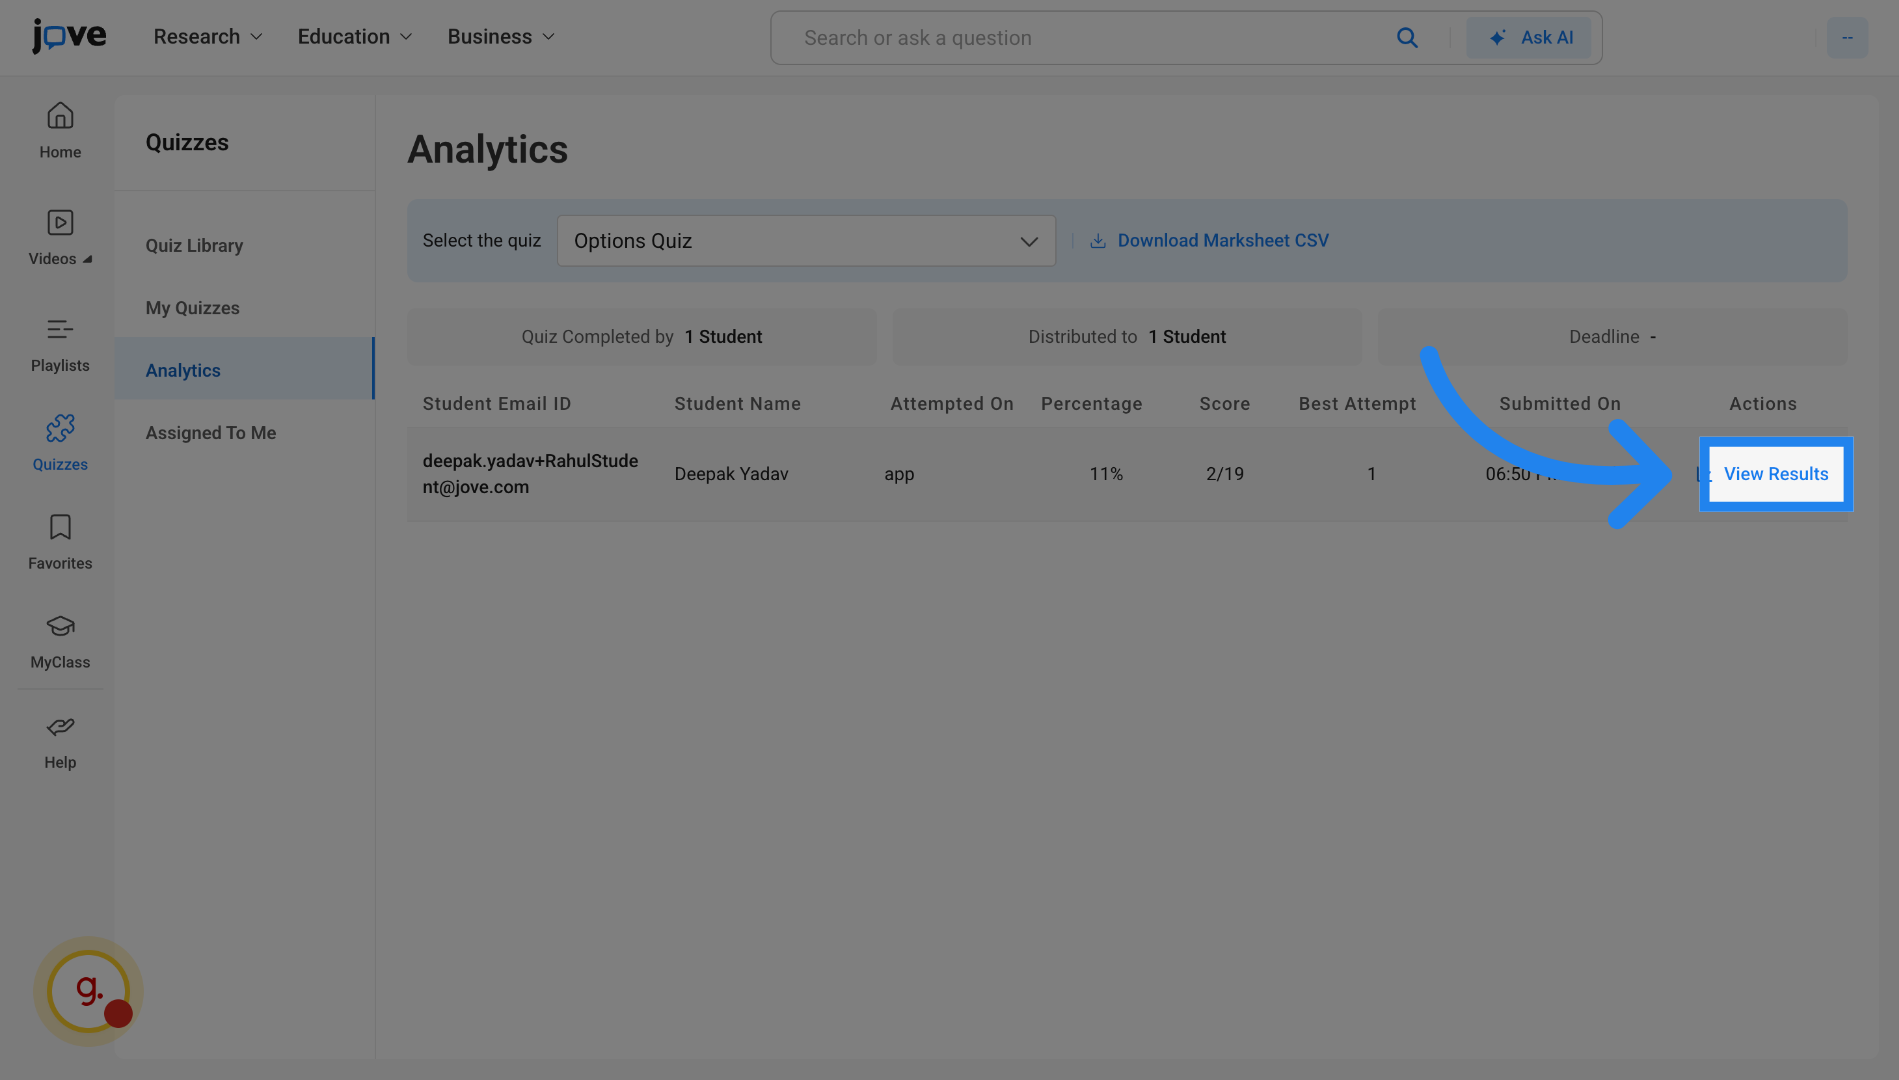Image resolution: width=1899 pixels, height=1080 pixels.
Task: Open the Help section
Action: pyautogui.click(x=60, y=741)
